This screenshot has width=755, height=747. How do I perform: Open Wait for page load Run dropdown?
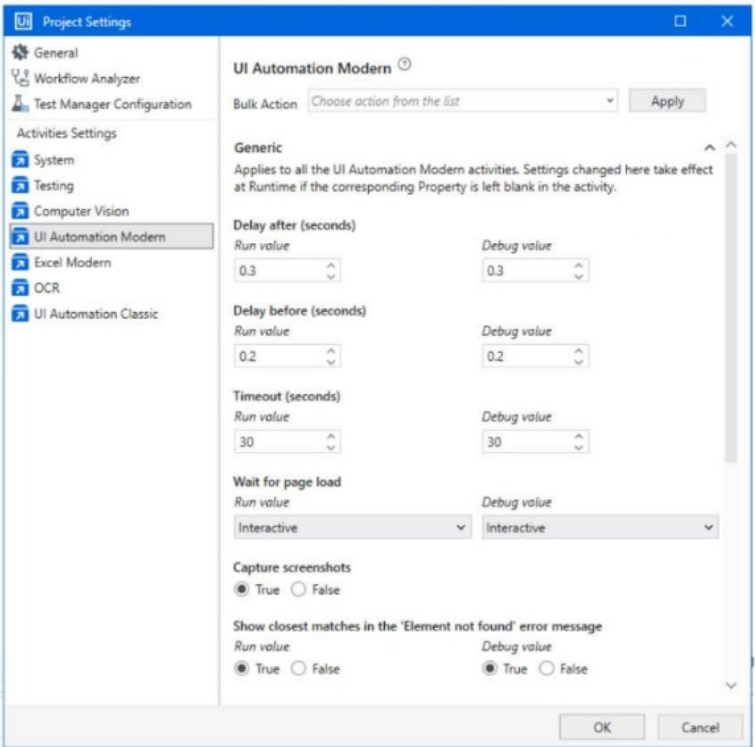[x=352, y=527]
